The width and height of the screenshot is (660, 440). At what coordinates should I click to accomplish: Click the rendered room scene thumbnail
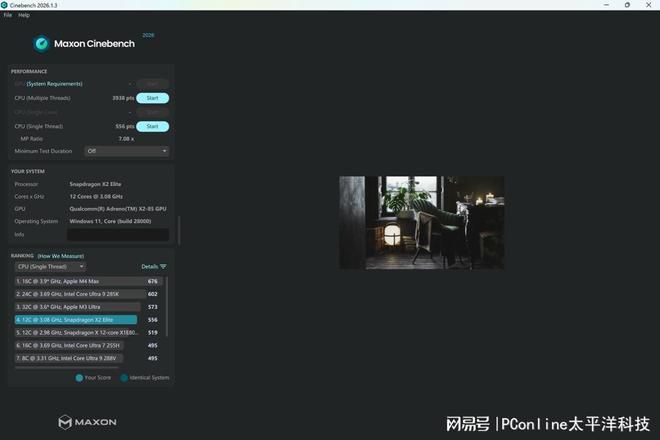(x=421, y=223)
